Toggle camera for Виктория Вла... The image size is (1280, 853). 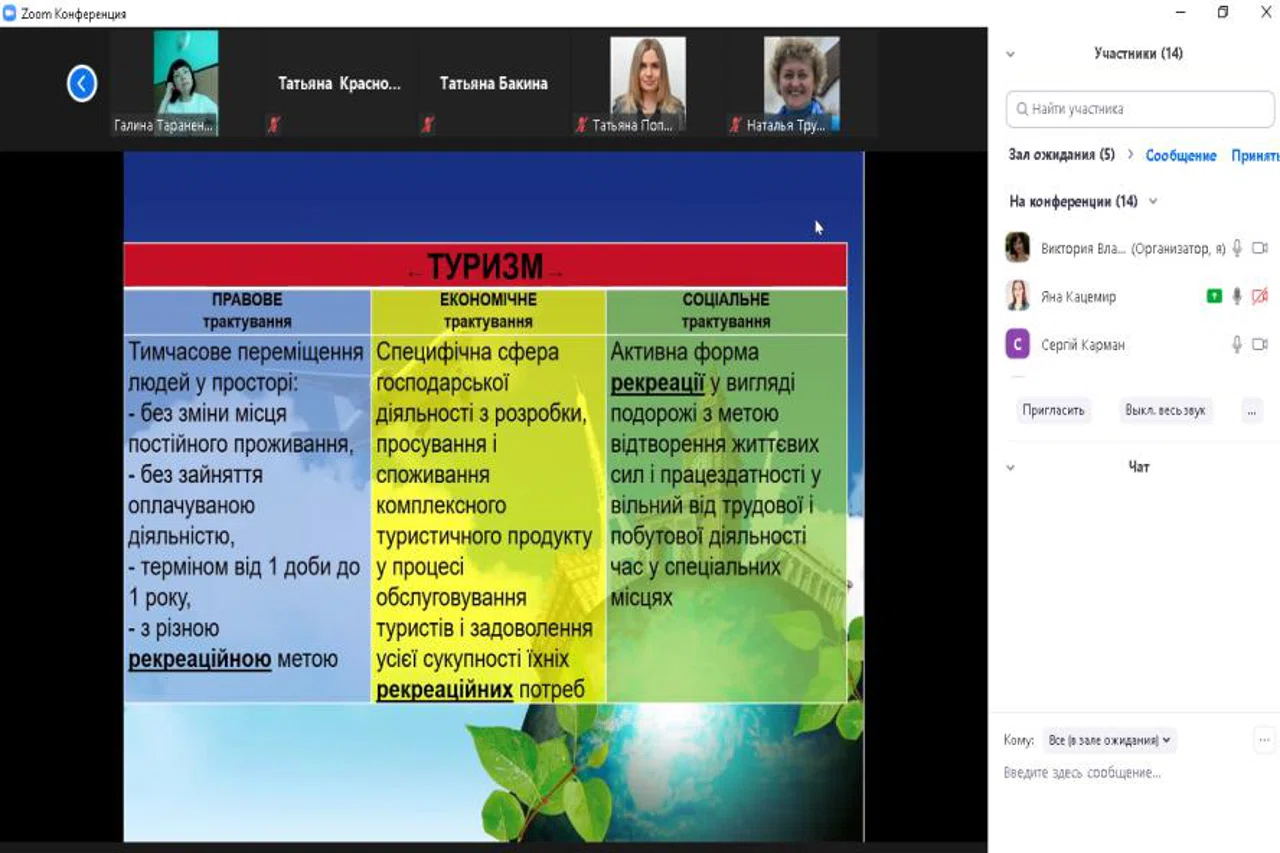(x=1260, y=248)
